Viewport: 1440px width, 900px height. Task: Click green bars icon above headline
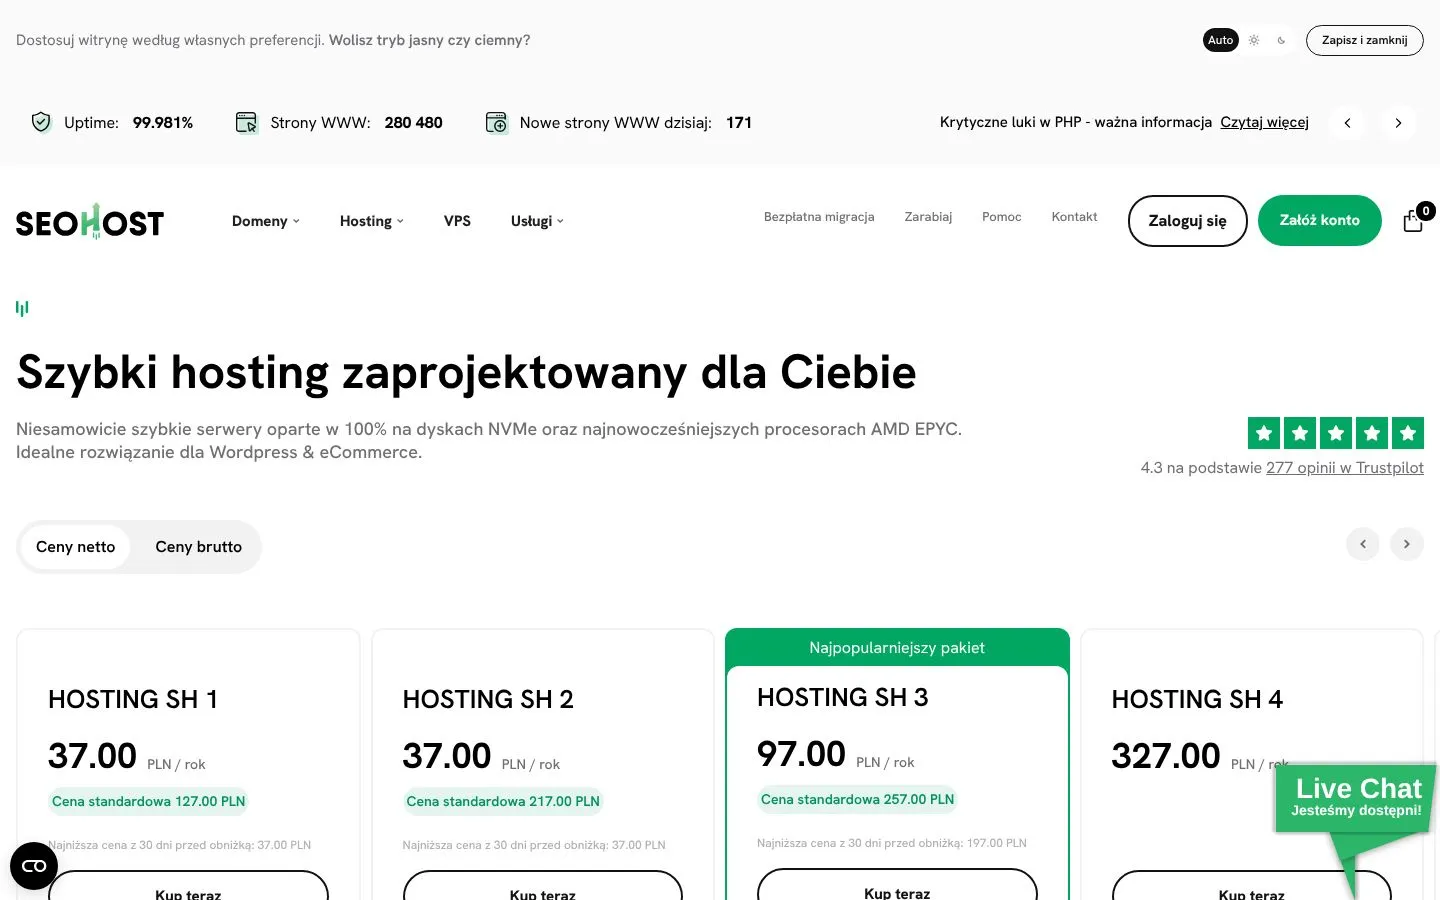click(x=22, y=308)
